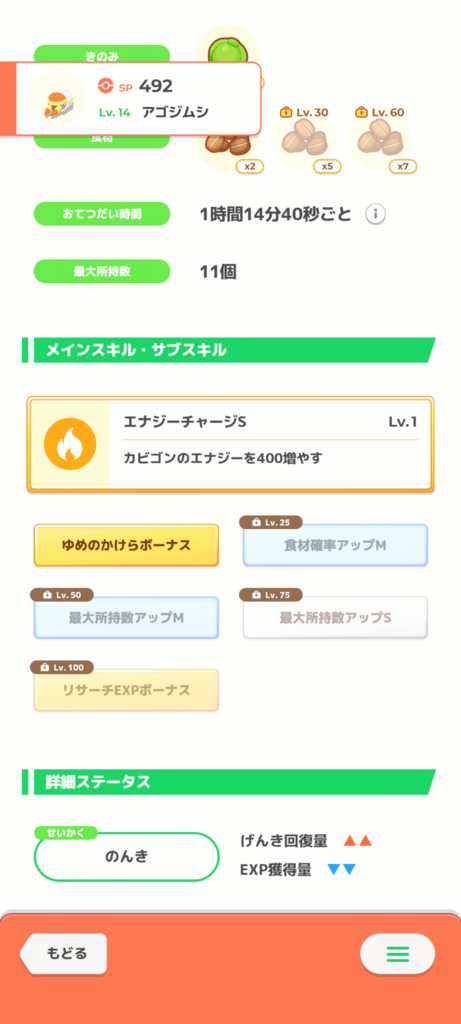461x1024 pixels.
Task: Tap the flame main skill icon
Action: point(70,444)
